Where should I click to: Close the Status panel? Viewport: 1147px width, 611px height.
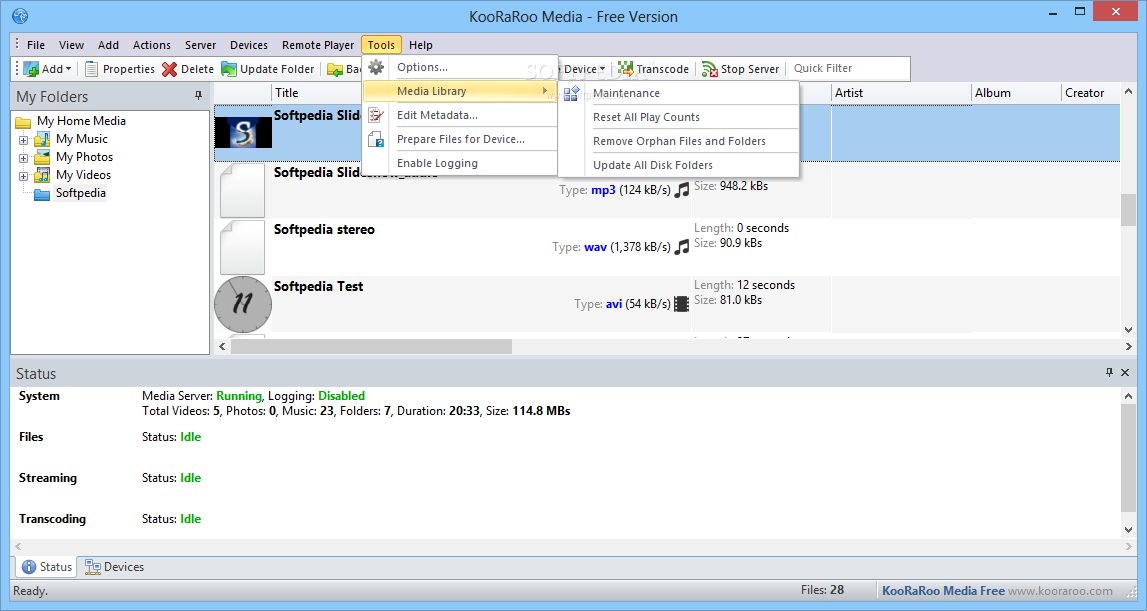pyautogui.click(x=1125, y=372)
